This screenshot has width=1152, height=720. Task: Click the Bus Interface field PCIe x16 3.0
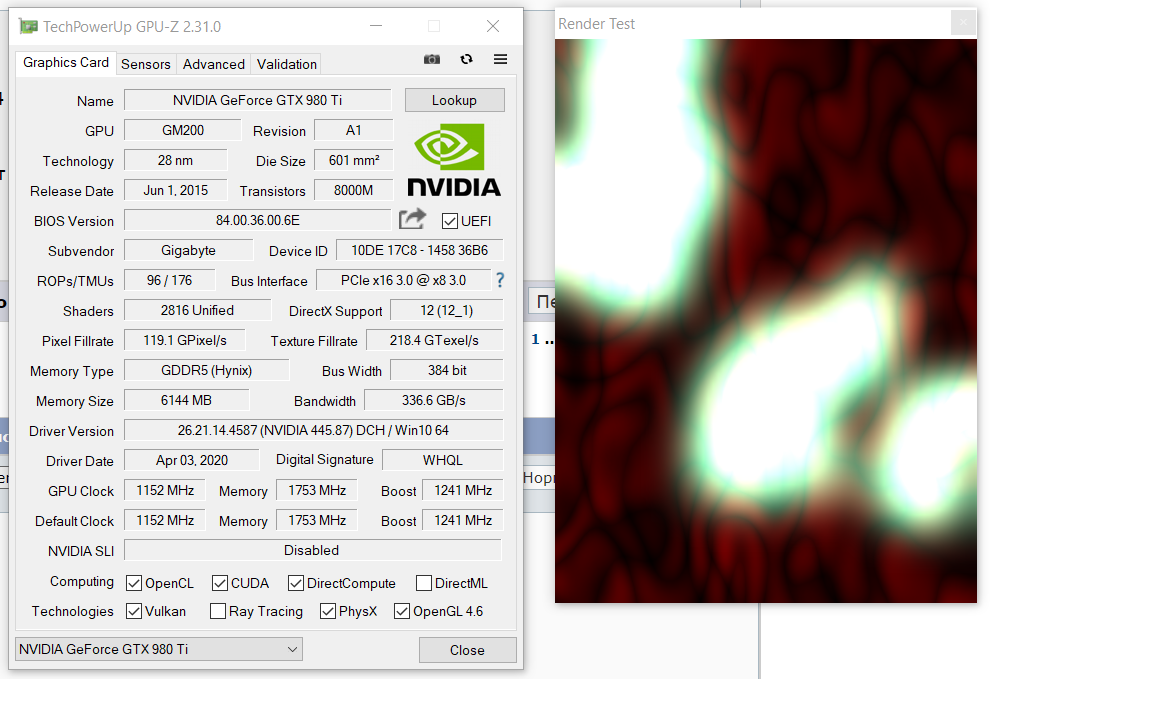tap(403, 281)
